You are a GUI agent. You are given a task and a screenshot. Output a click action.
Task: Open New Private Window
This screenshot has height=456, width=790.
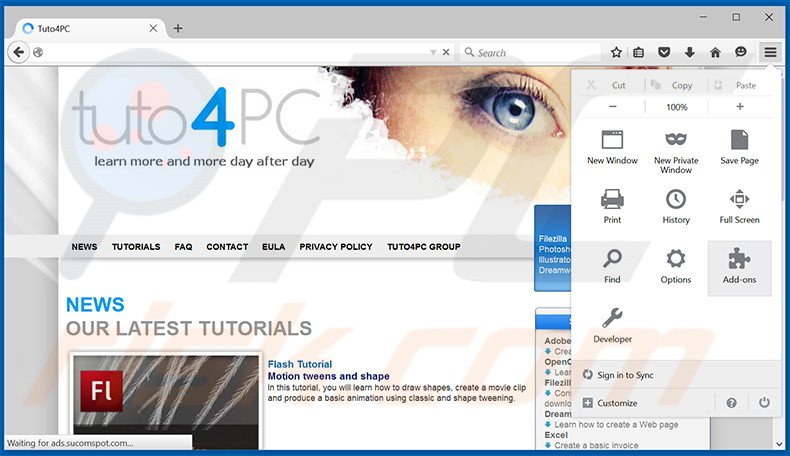(x=676, y=151)
